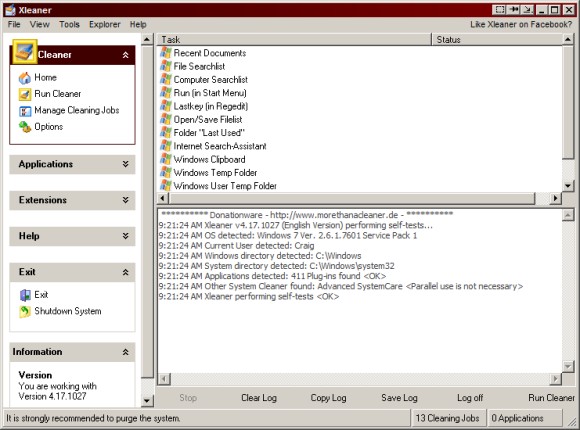Expand the Extensions panel
The height and width of the screenshot is (430, 580).
click(x=125, y=200)
